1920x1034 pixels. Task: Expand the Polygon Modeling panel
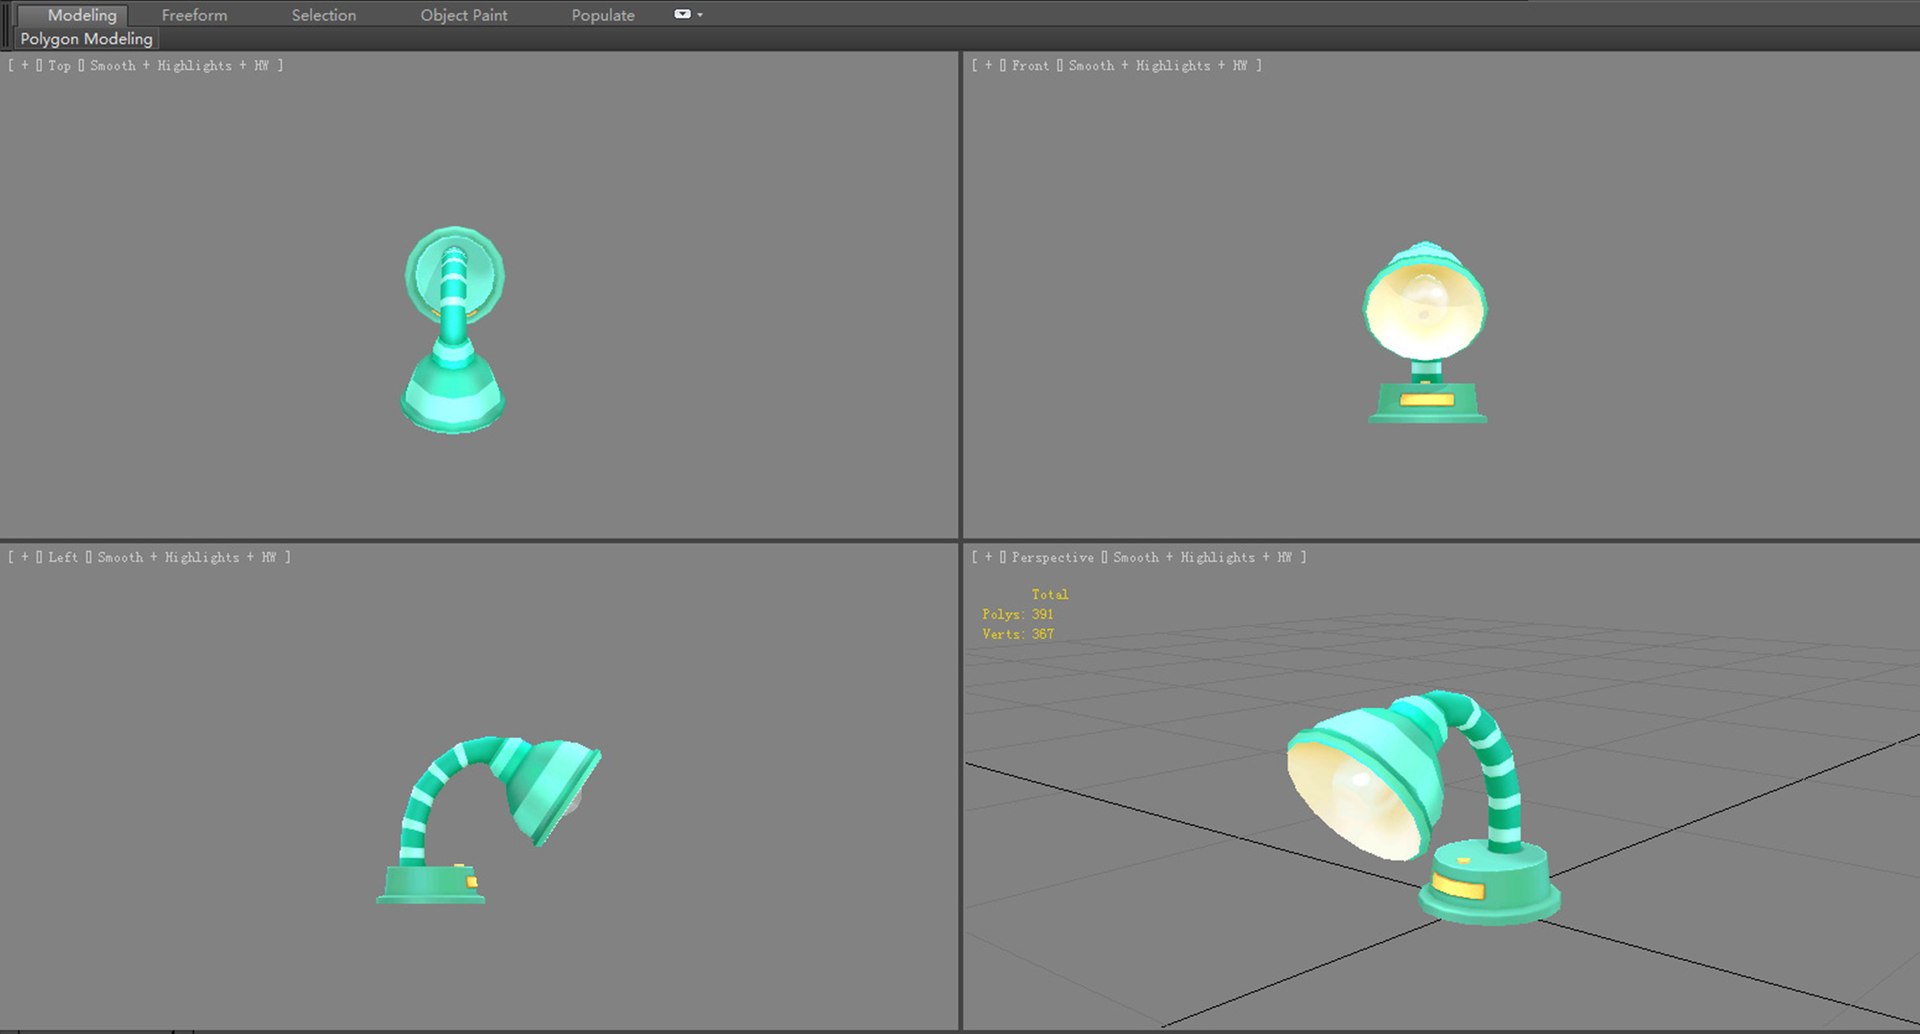tap(87, 39)
